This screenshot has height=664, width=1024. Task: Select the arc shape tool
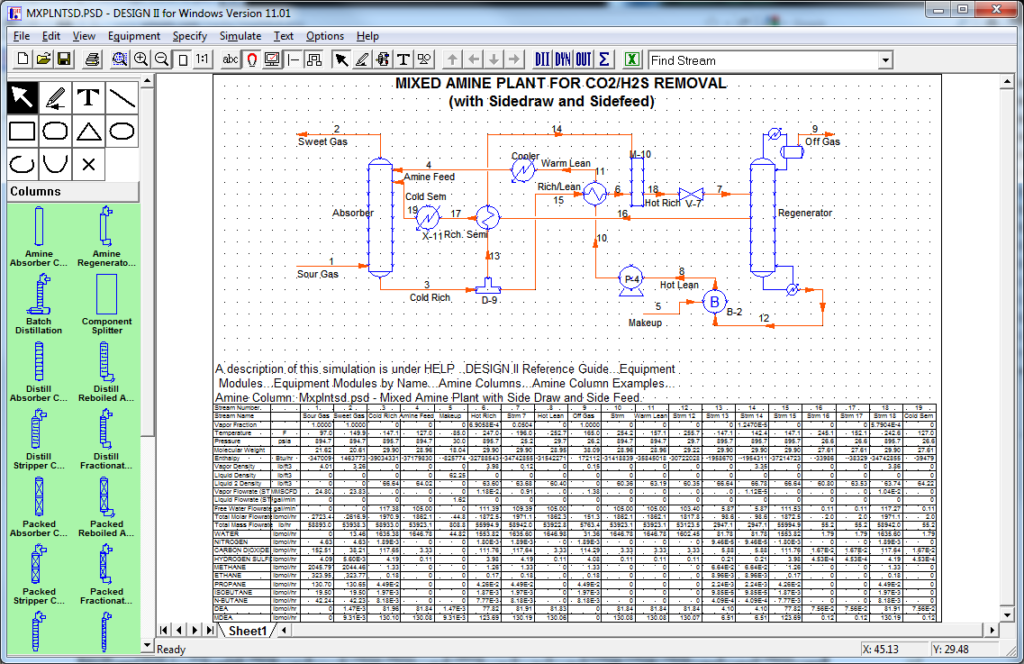pos(22,165)
